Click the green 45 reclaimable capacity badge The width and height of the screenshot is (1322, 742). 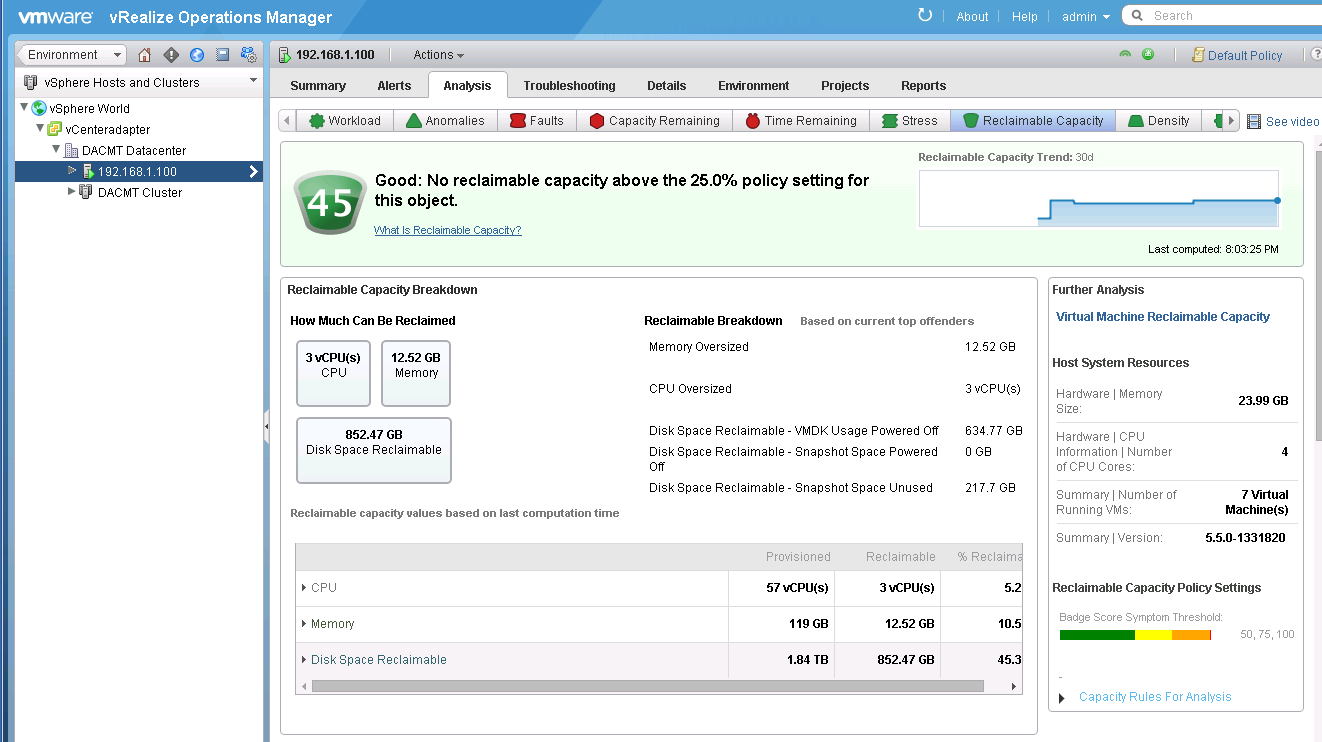tap(329, 203)
